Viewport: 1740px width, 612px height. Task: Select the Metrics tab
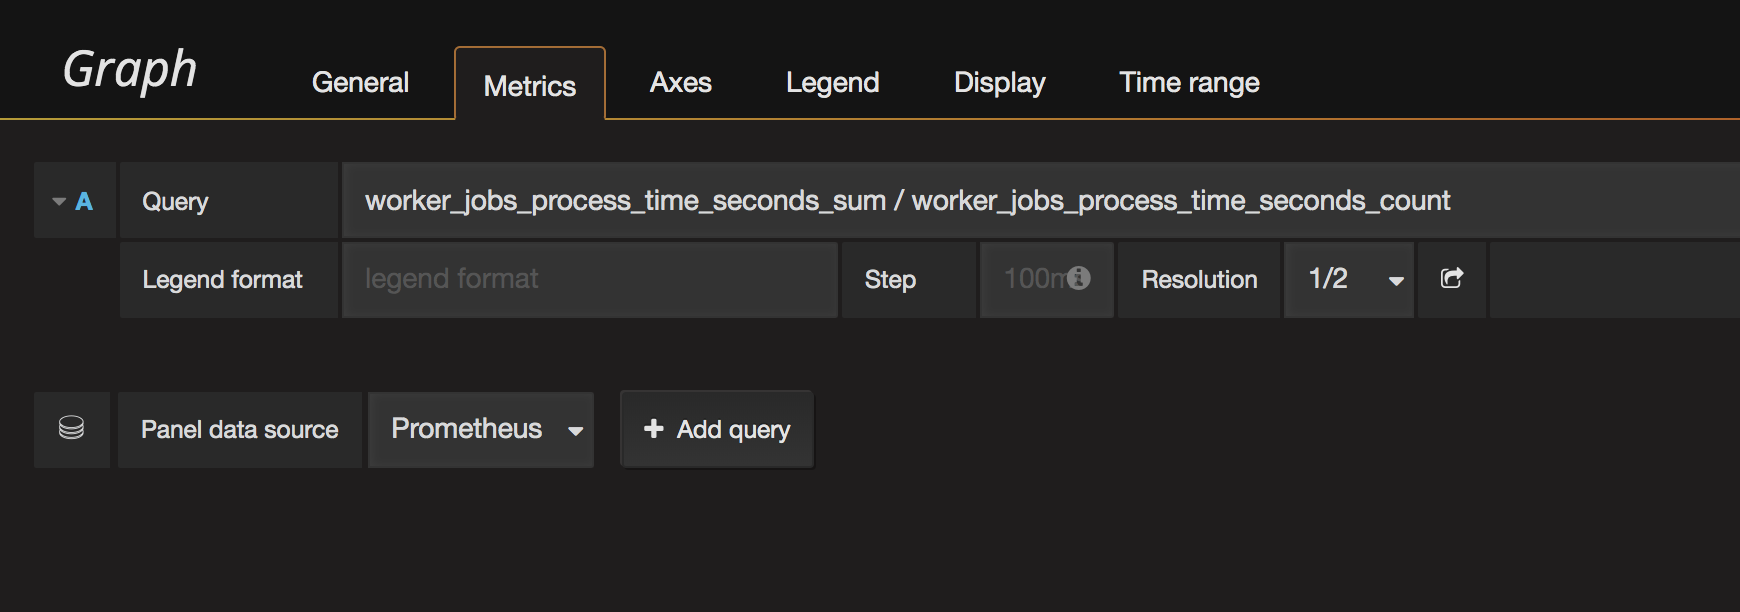point(530,84)
